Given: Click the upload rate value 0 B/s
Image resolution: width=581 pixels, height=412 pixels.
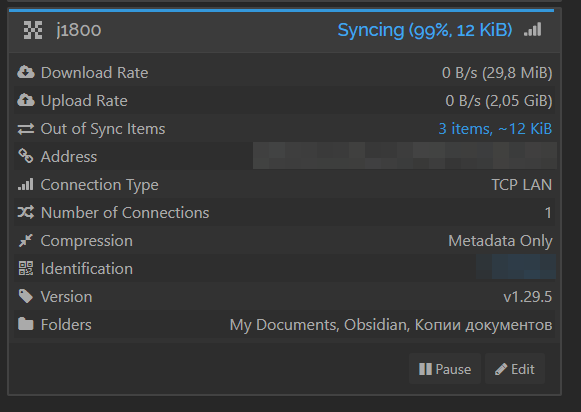Looking at the screenshot, I should coord(463,101).
